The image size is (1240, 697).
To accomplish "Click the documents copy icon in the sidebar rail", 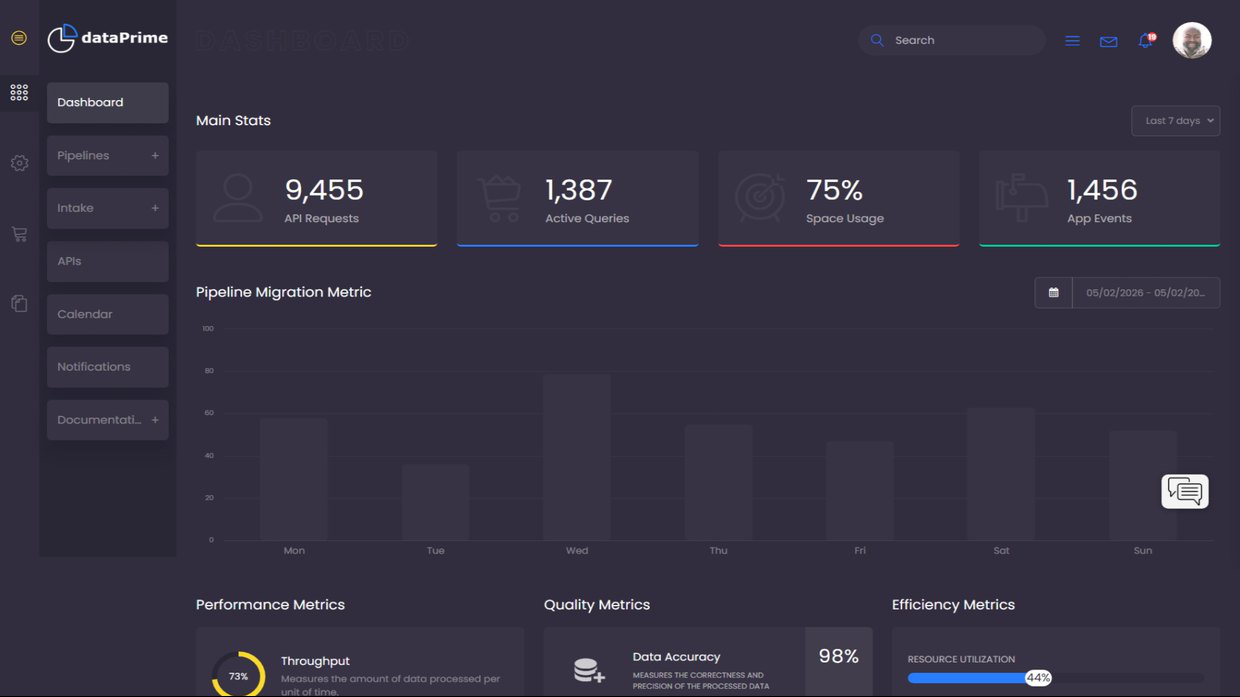I will point(19,303).
